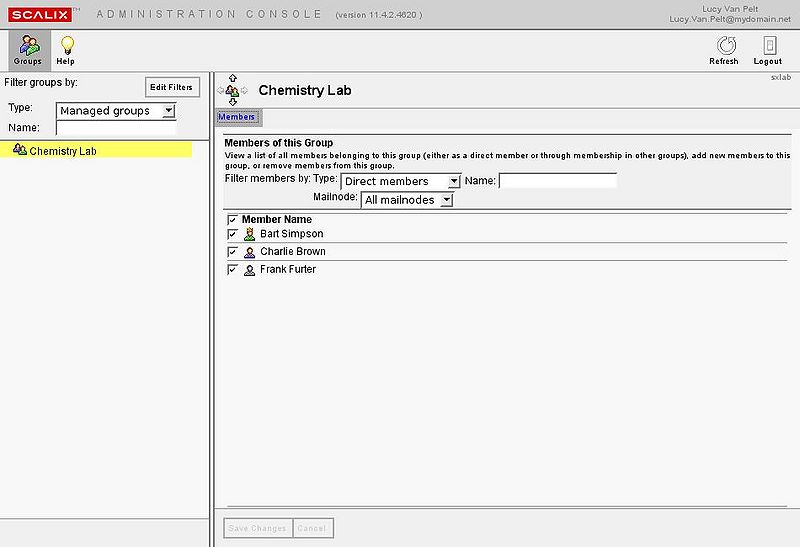Click the Save Changes button
800x547 pixels.
point(257,528)
